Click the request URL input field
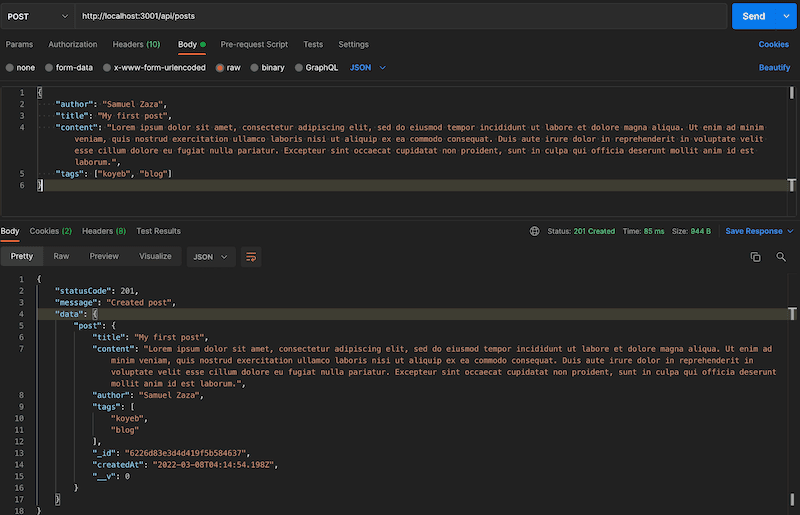 pos(400,17)
